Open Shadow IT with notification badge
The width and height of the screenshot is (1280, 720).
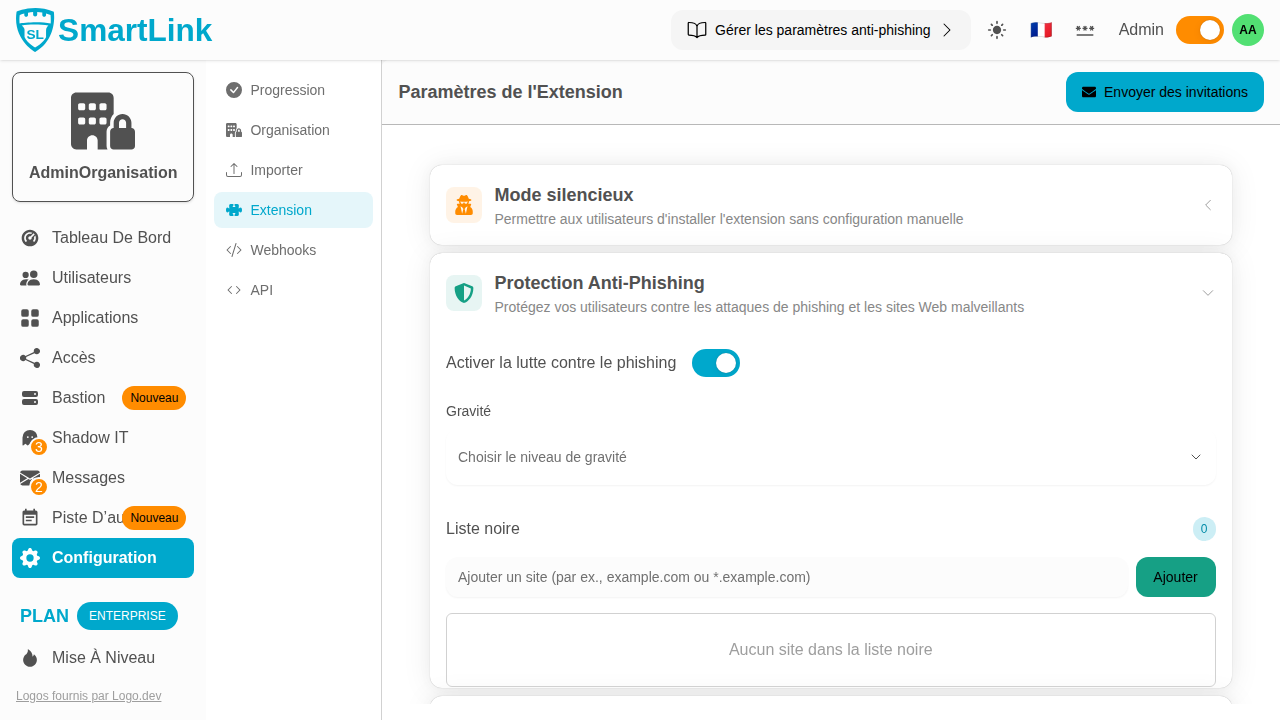click(89, 438)
